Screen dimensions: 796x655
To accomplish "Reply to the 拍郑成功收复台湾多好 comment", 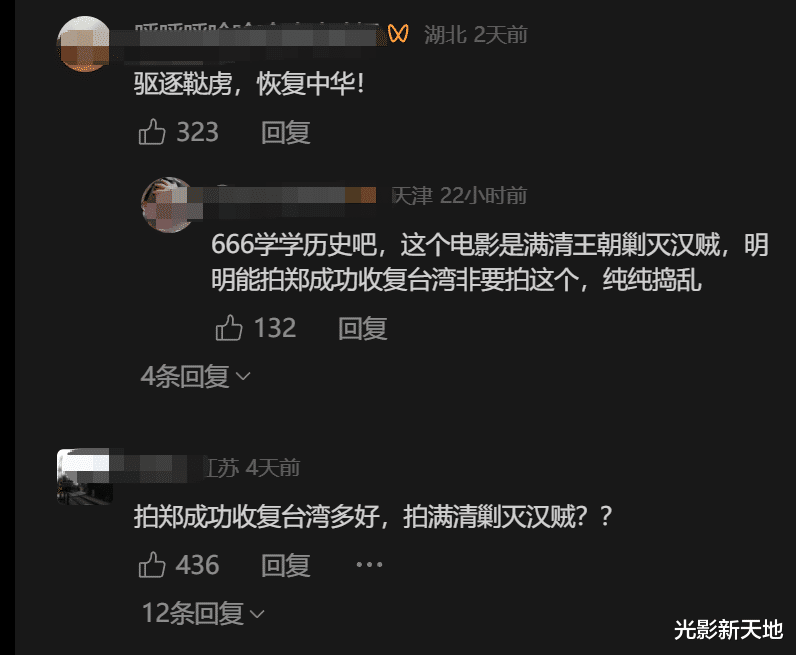I will point(285,565).
